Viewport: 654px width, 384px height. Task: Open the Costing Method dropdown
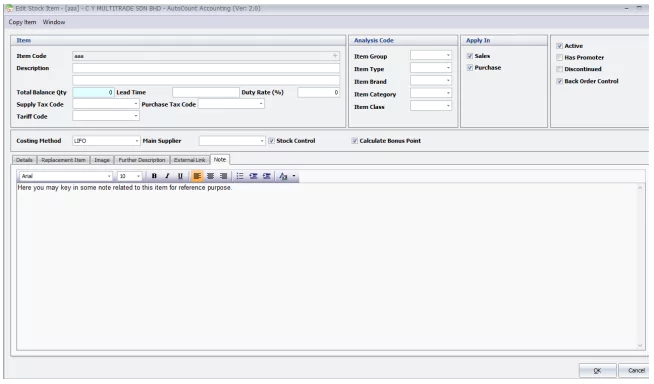click(x=137, y=141)
